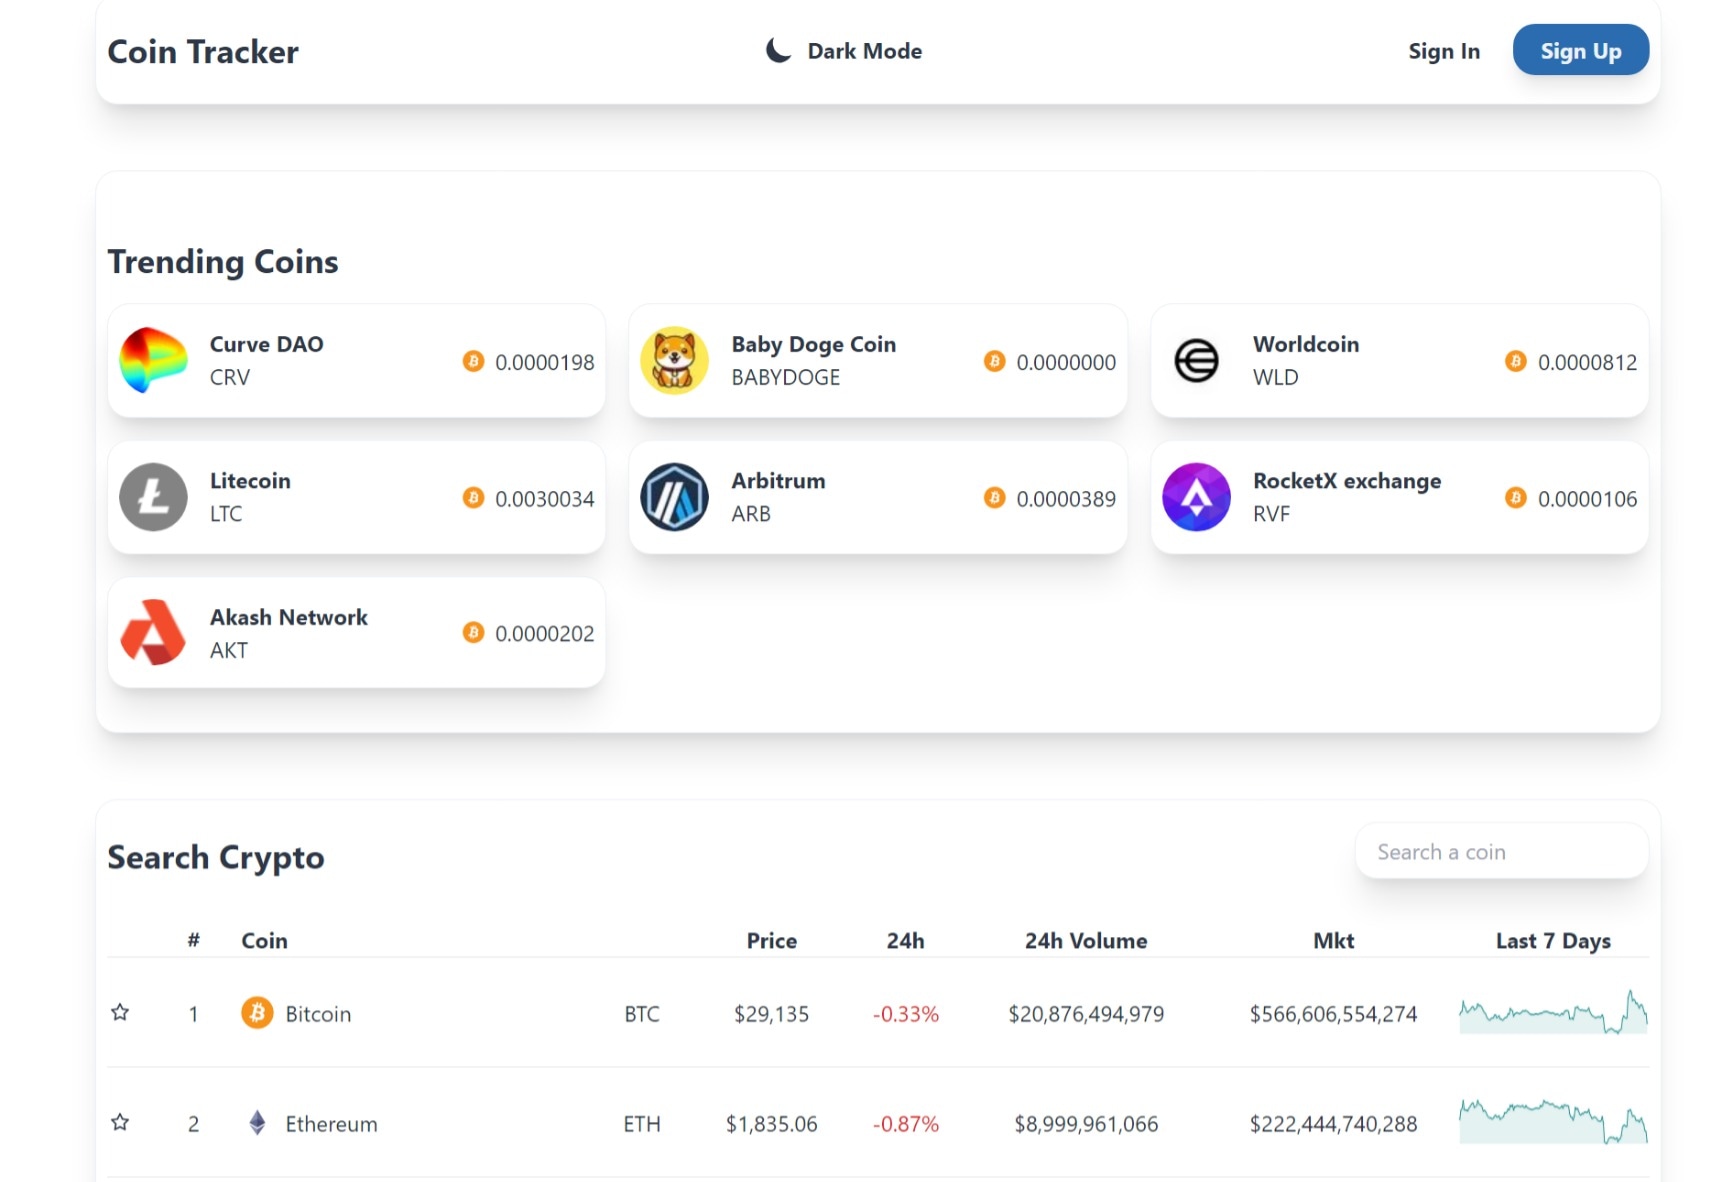Focus the Search a coin field
Viewport: 1722px width, 1182px height.
[1501, 852]
